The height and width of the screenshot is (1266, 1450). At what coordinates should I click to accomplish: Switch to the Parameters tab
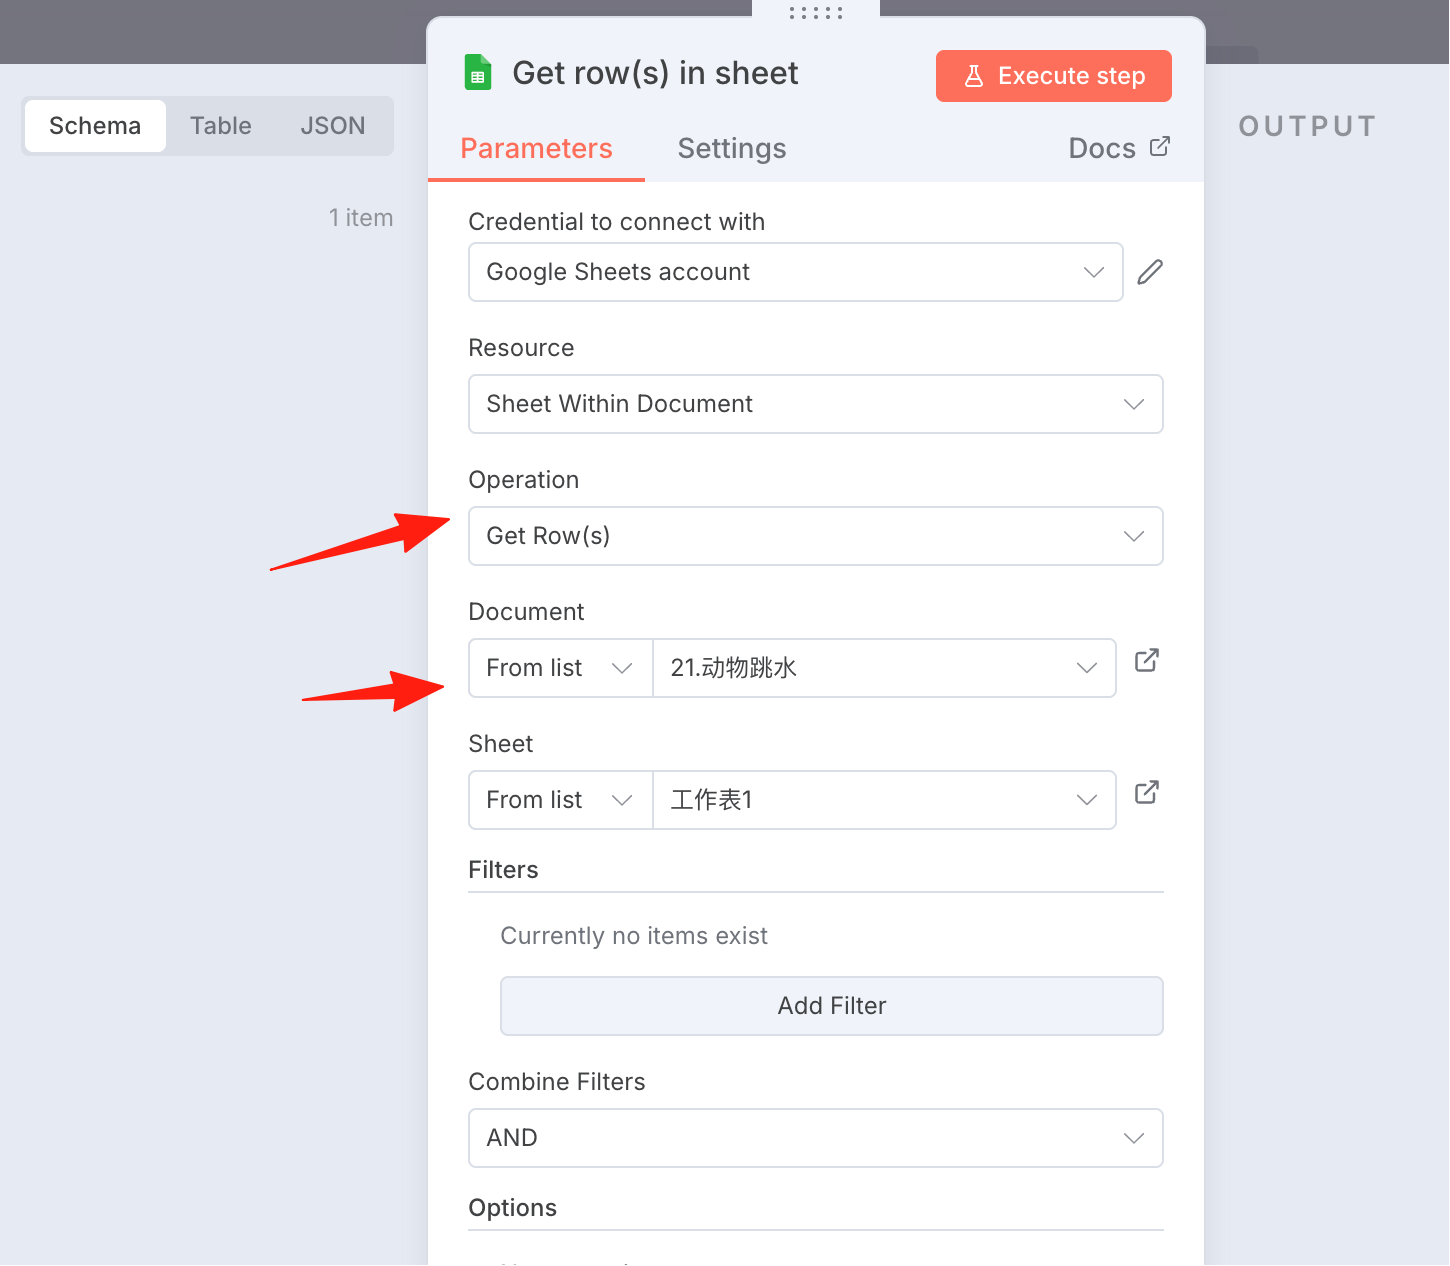pos(536,148)
